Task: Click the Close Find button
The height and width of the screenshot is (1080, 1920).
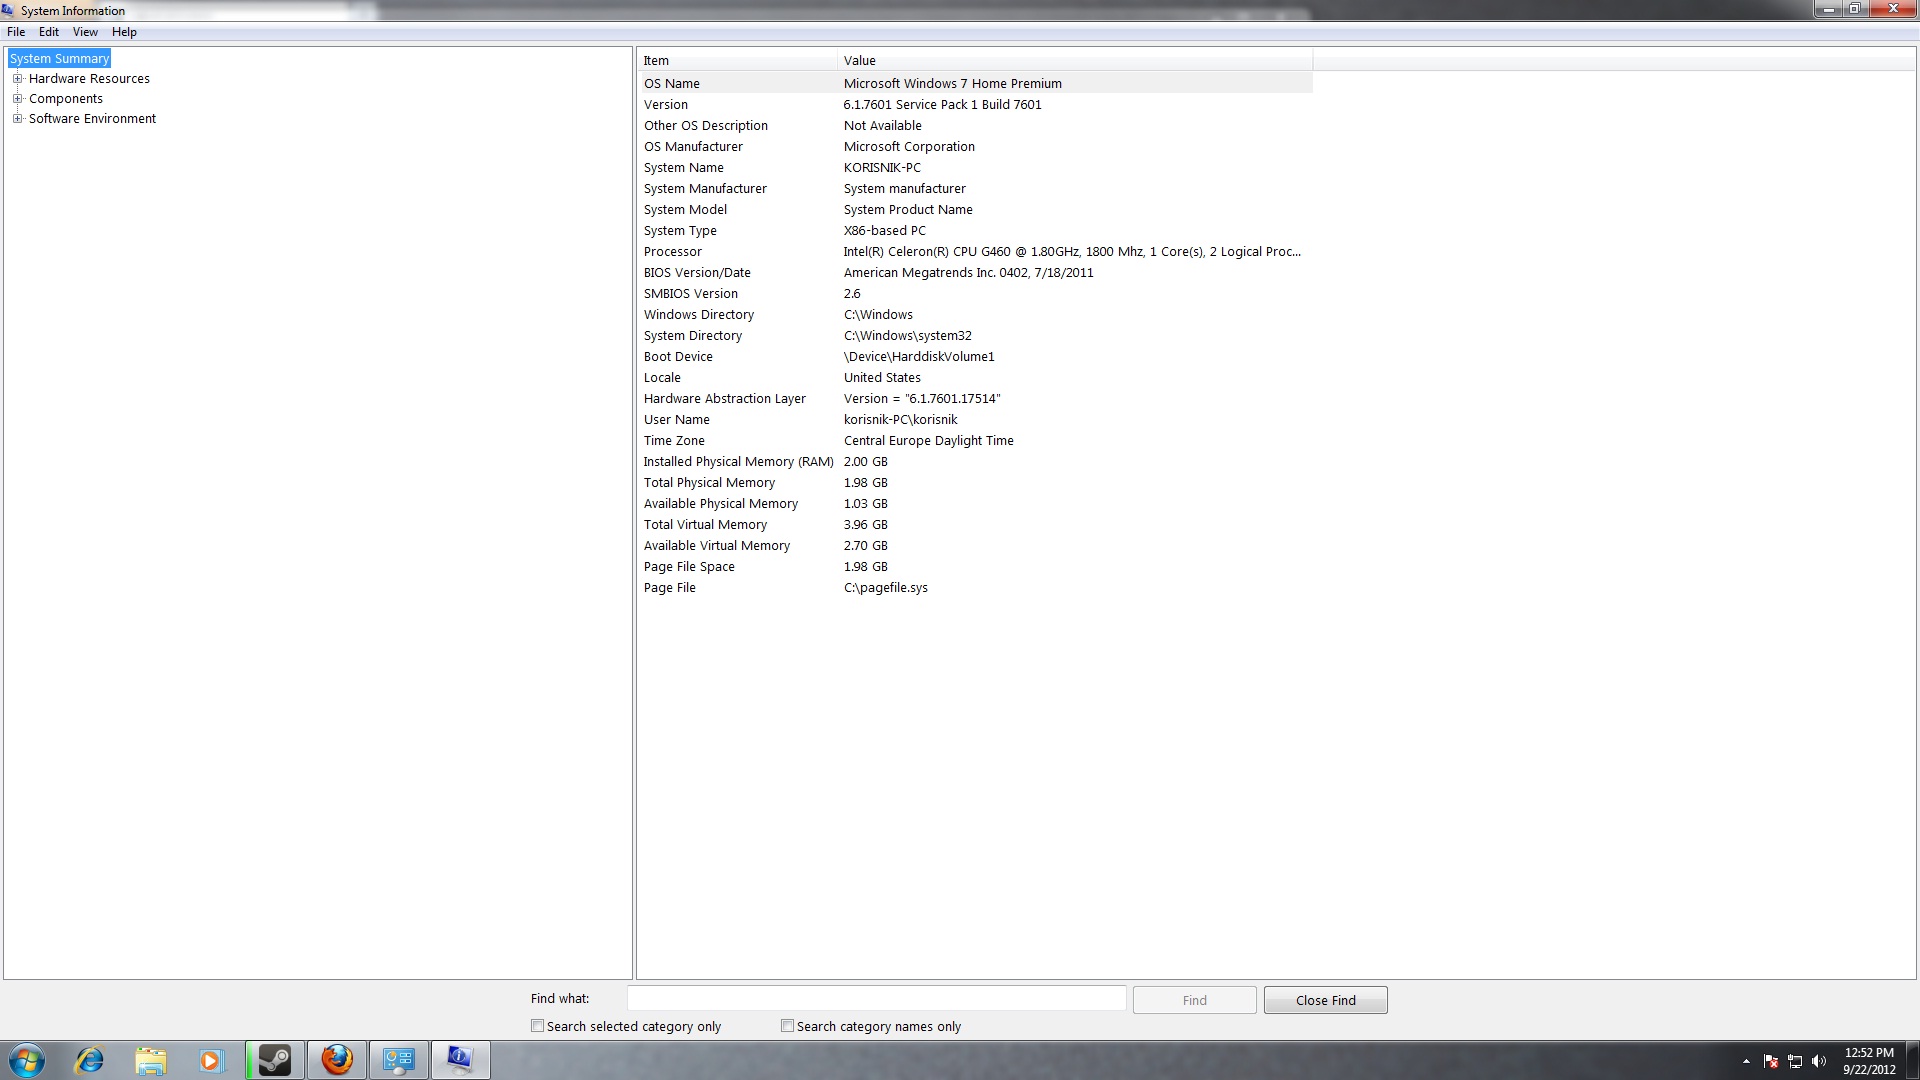Action: coord(1325,1000)
